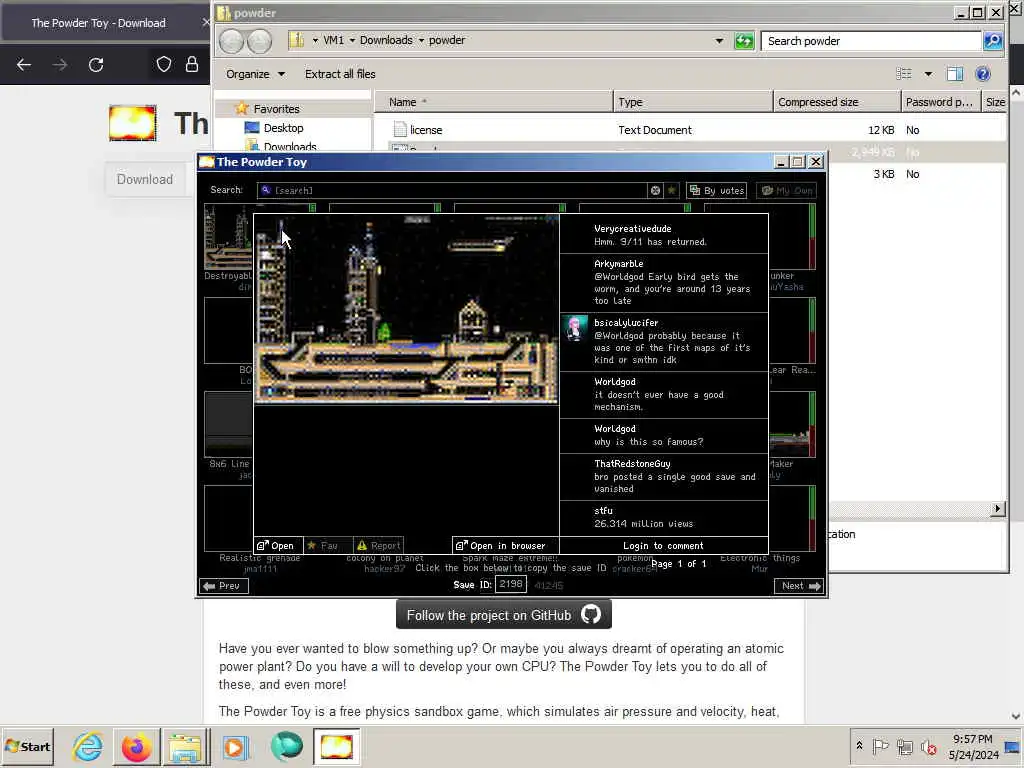Click Open in browser button

pos(505,545)
